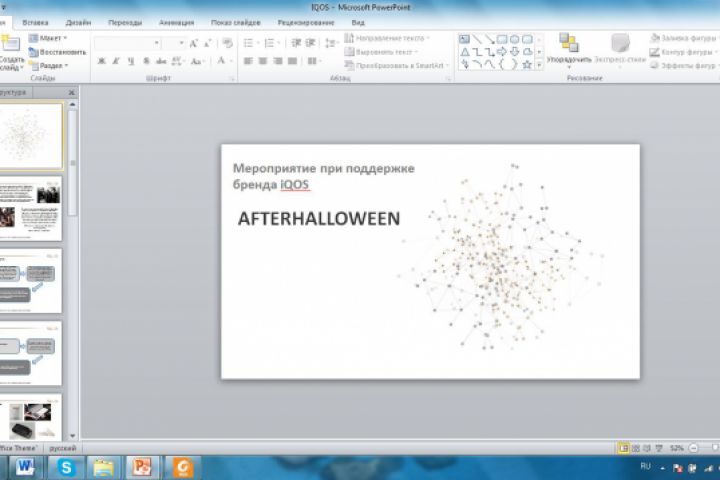
Task: Select the Elbow Connector shape
Action: (477, 52)
